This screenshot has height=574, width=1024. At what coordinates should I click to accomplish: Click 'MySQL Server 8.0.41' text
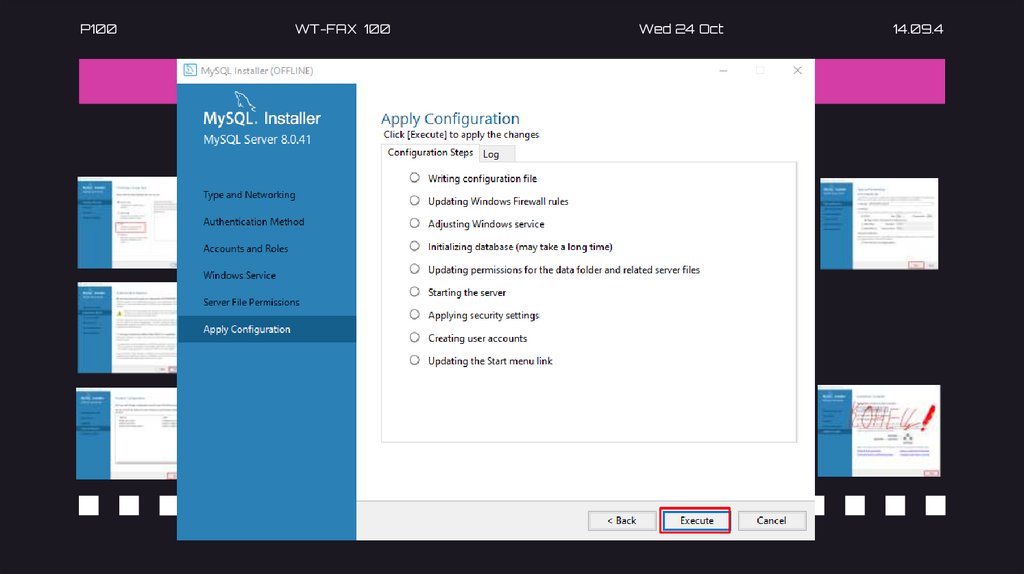[257, 140]
